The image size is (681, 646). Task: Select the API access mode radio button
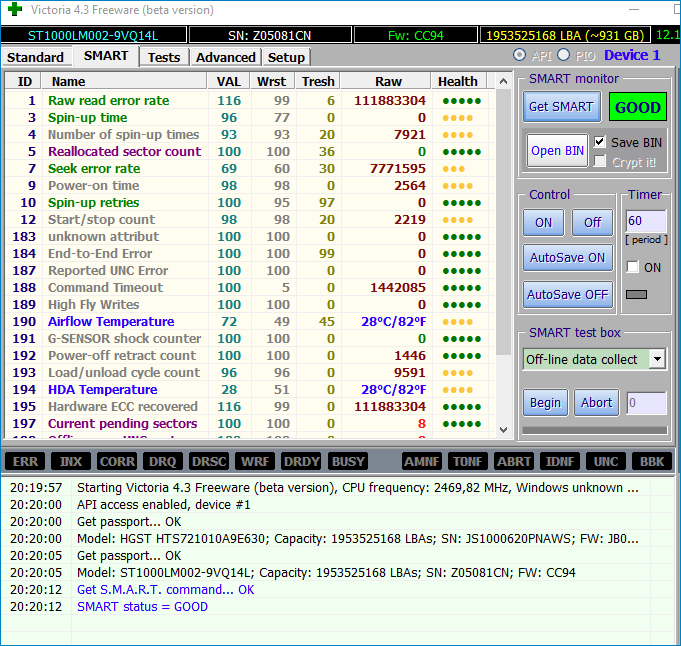(519, 55)
